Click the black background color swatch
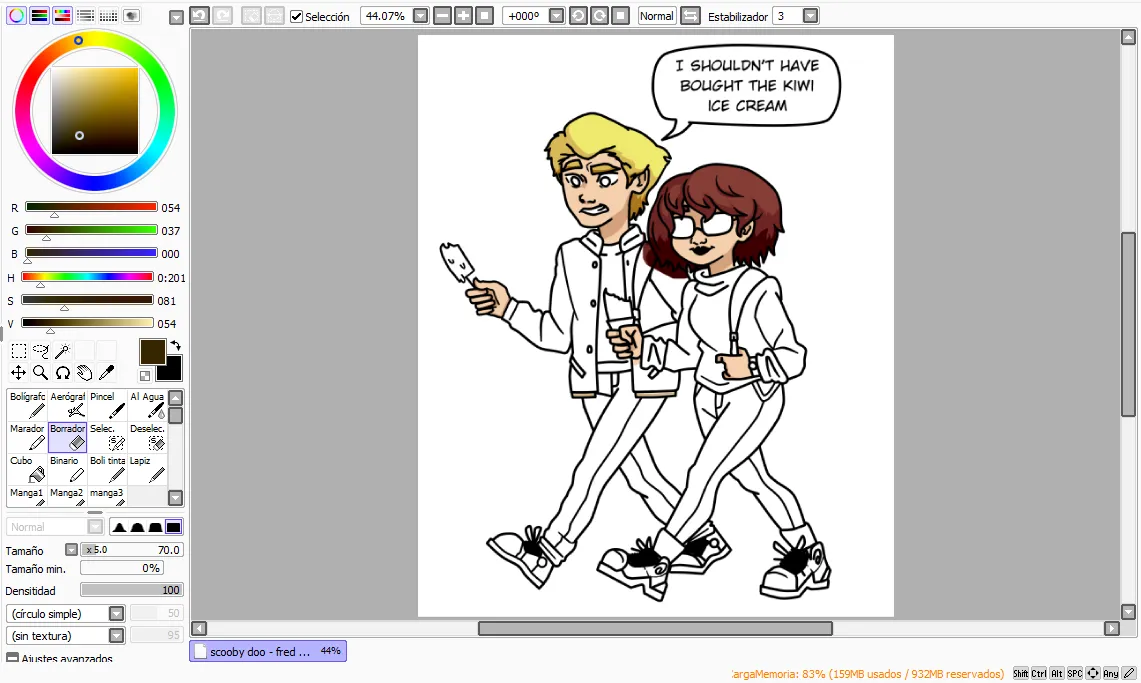 point(172,371)
